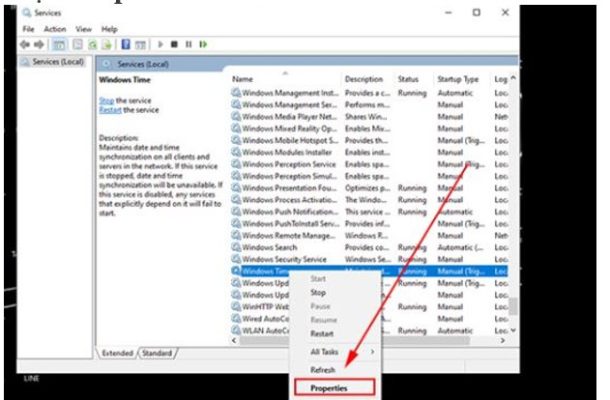Choose Restart in the context menu
Screen dimensions: 610x400
coord(322,334)
